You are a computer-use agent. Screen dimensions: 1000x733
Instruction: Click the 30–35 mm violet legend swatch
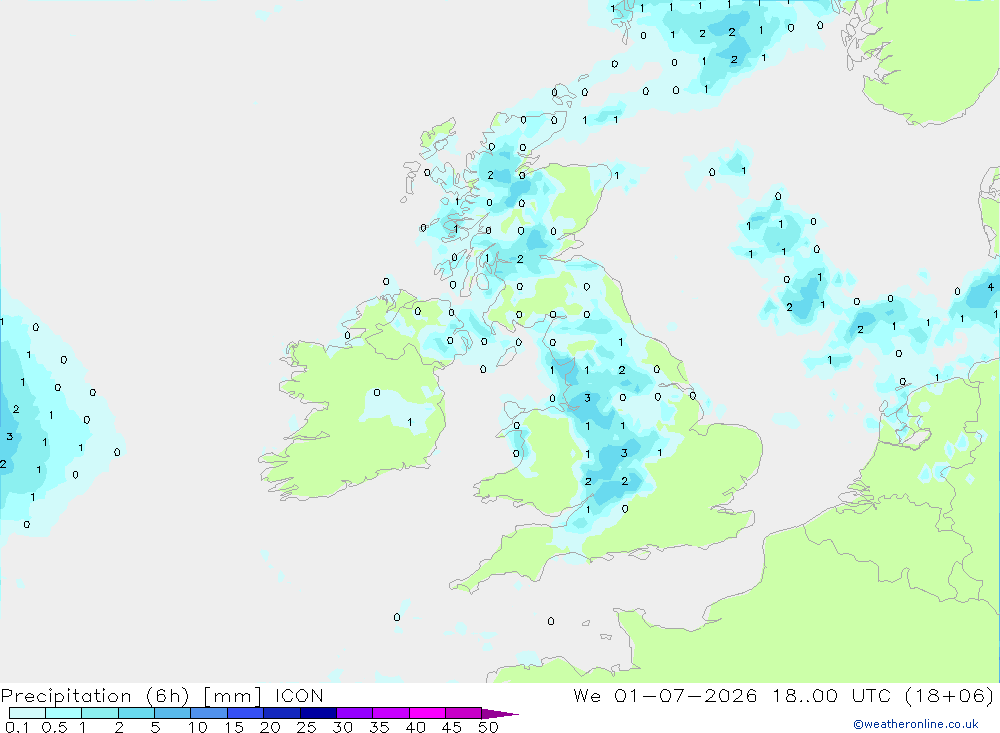355,713
